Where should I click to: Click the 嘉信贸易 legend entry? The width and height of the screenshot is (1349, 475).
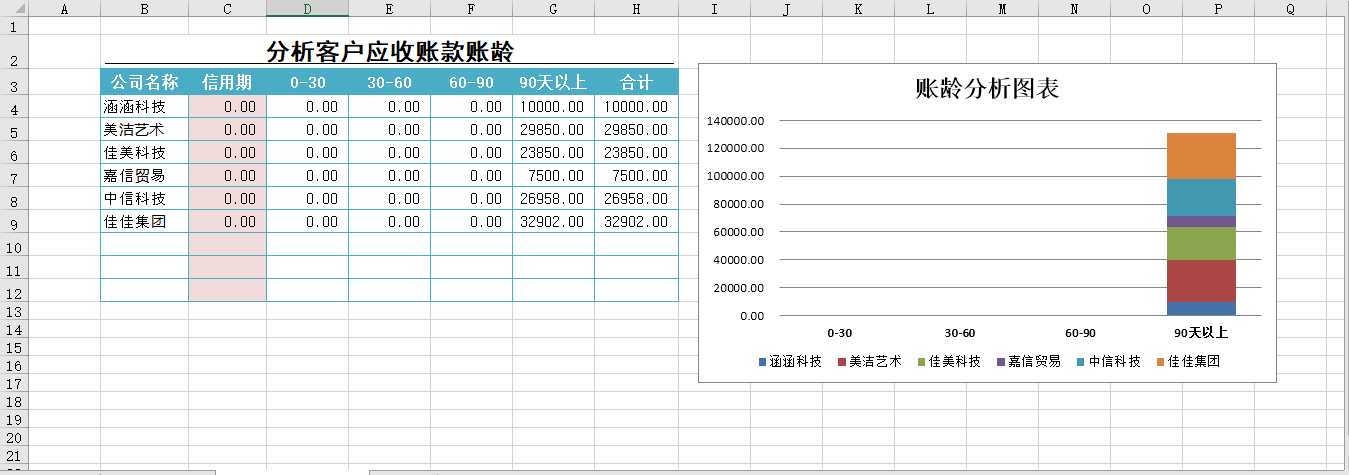click(x=1034, y=362)
